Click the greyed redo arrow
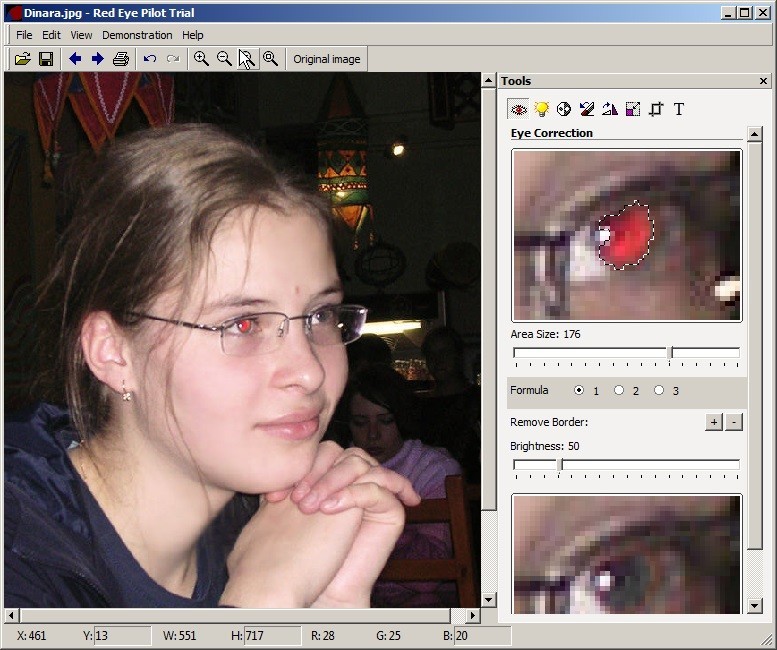 pyautogui.click(x=172, y=59)
